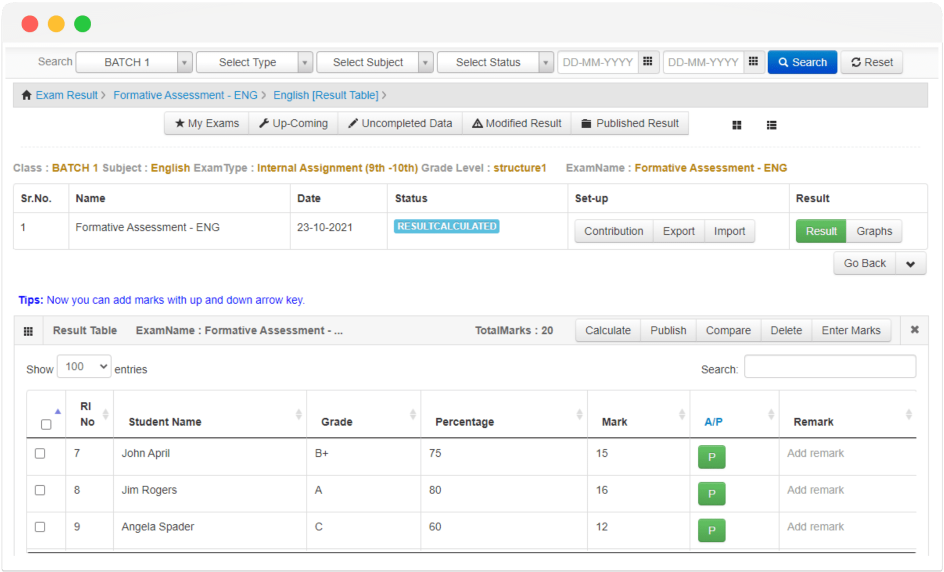Click the Delete button
The height and width of the screenshot is (572, 944).
786,331
